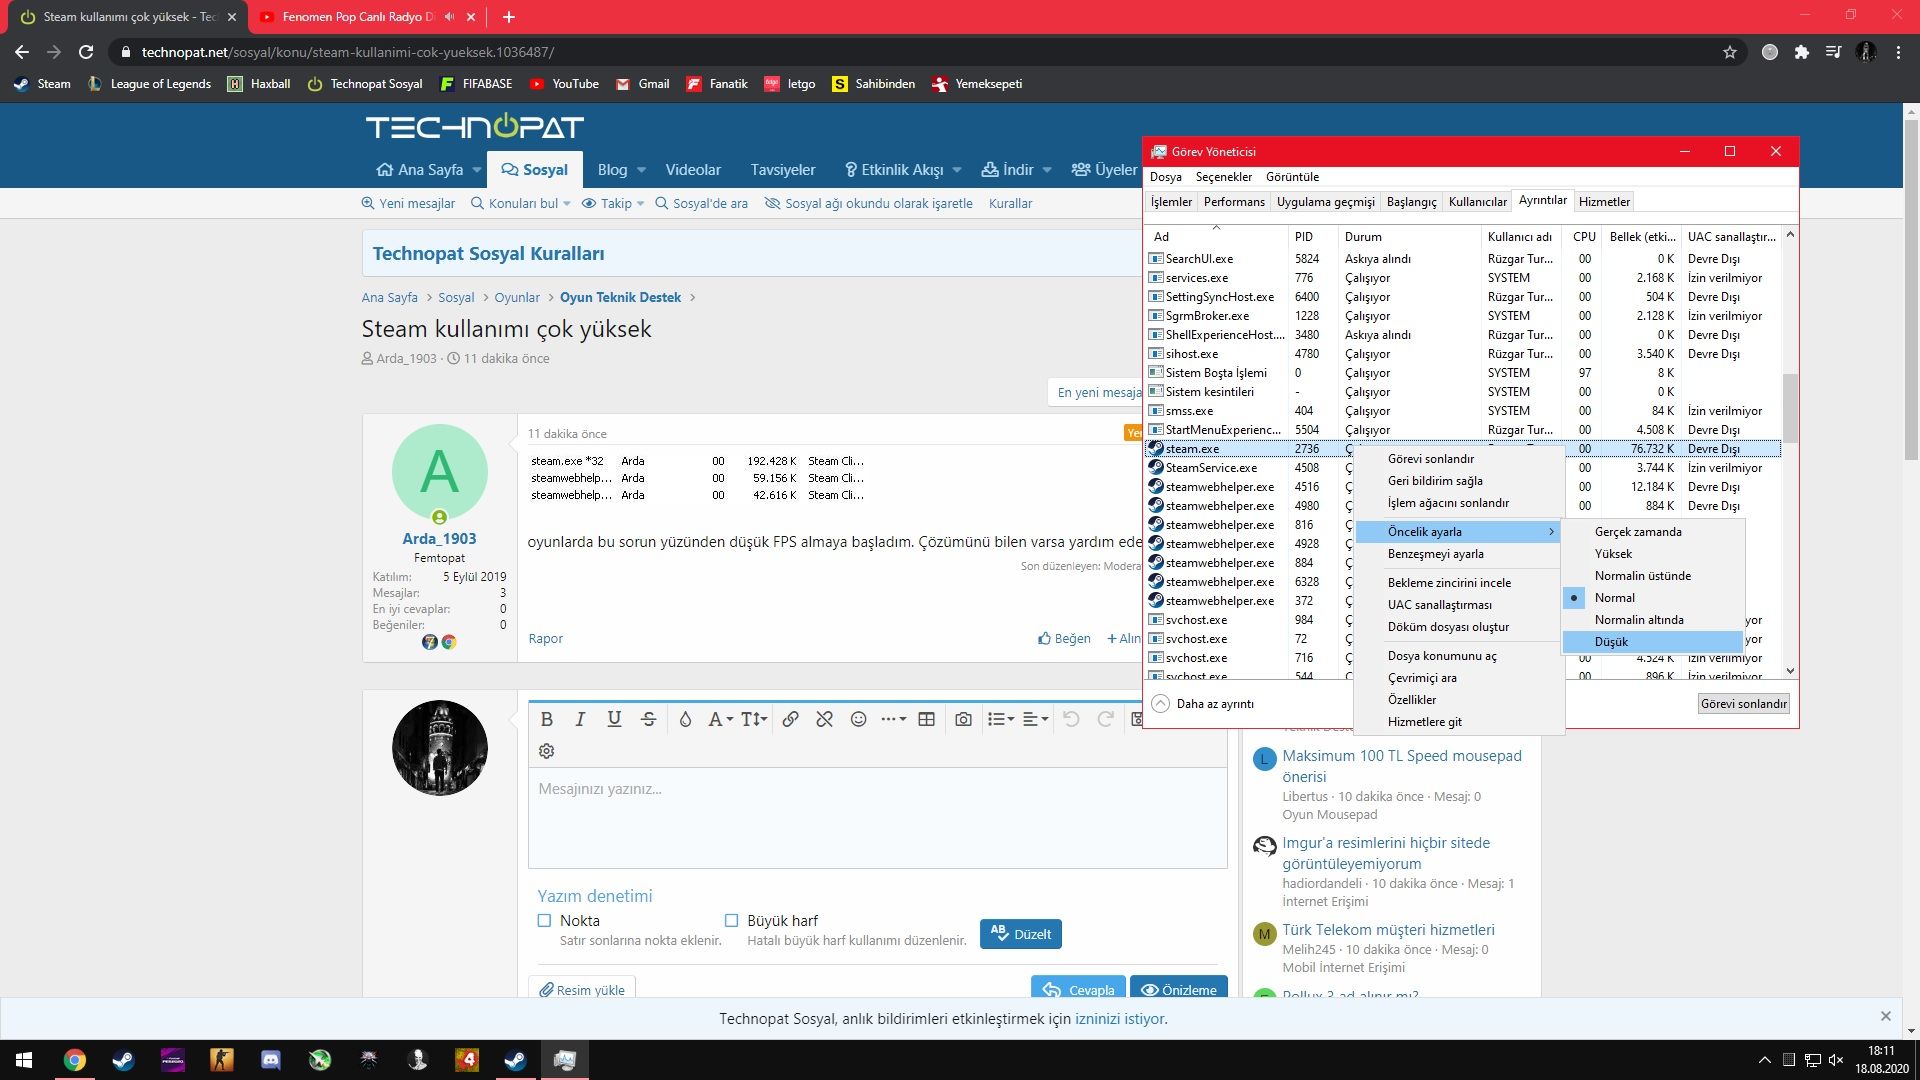The width and height of the screenshot is (1920, 1080).
Task: Click the camera insert image icon
Action: pyautogui.click(x=963, y=719)
